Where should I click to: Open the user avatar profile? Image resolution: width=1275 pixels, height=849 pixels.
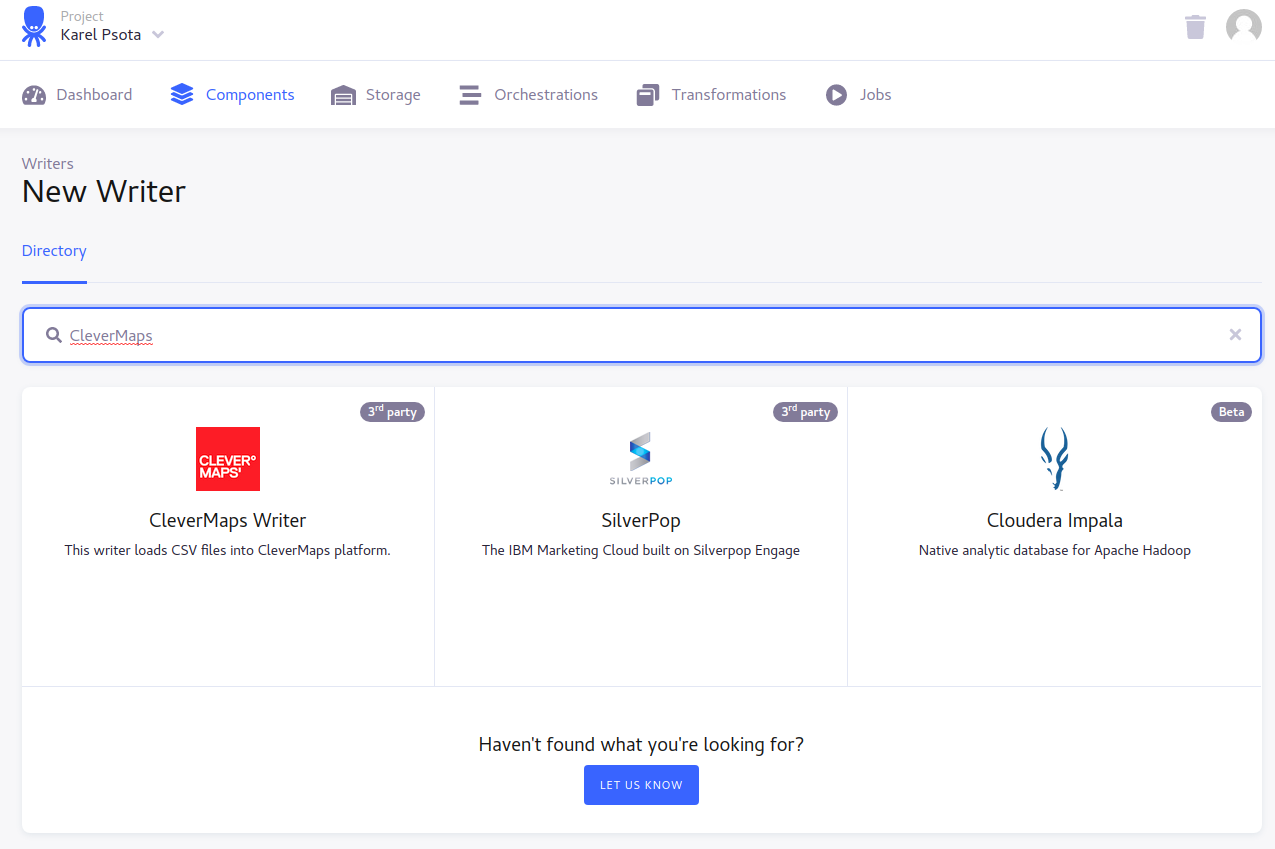(x=1243, y=27)
